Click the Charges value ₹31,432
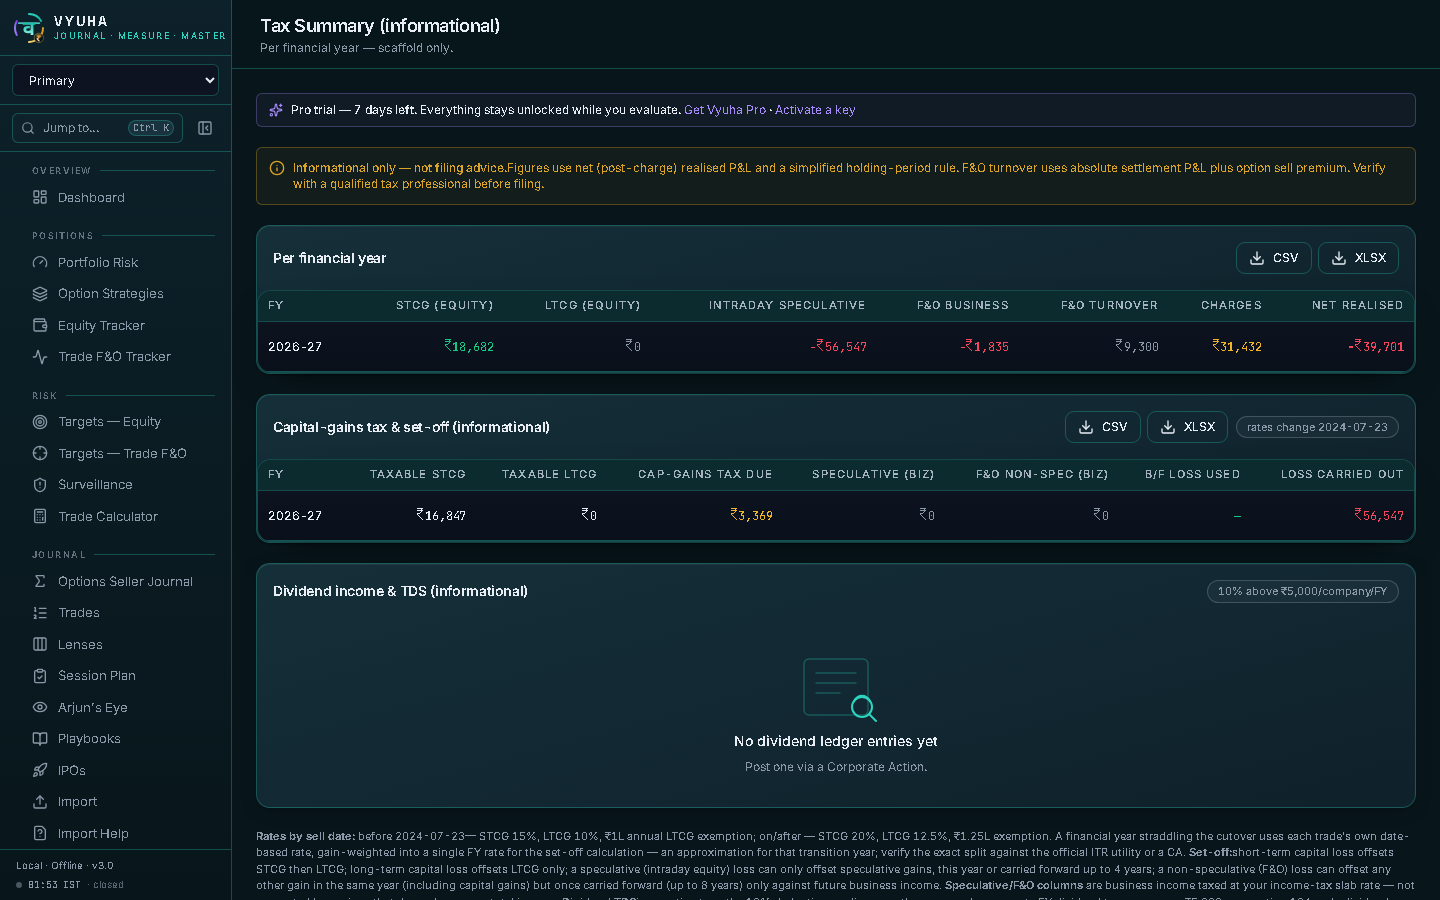This screenshot has height=900, width=1440. 1237,347
